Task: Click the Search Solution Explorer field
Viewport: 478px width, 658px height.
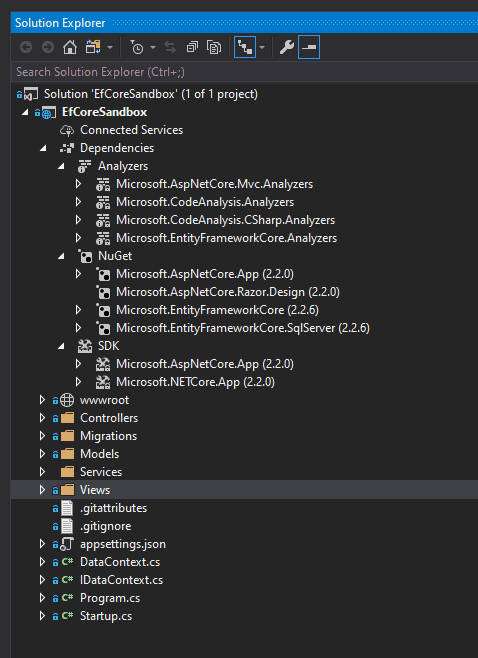Action: tap(244, 72)
